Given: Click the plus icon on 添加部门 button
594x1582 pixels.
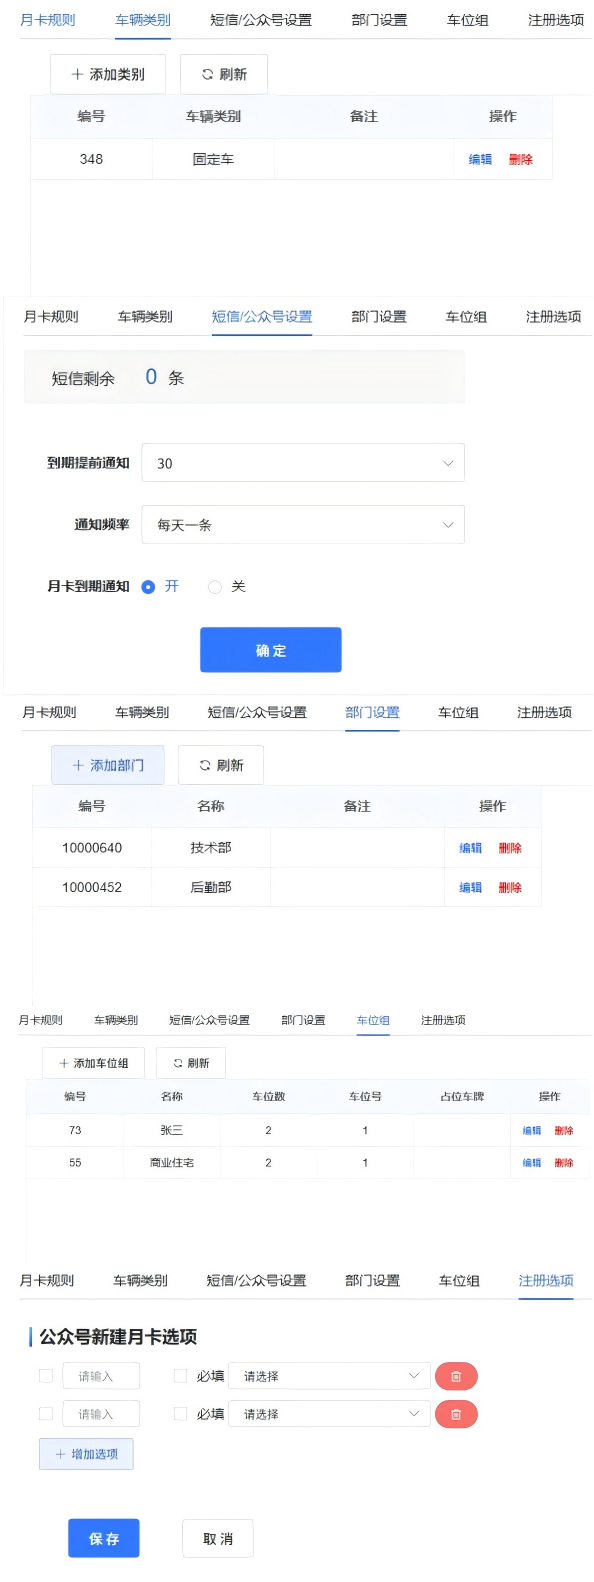Looking at the screenshot, I should point(78,765).
